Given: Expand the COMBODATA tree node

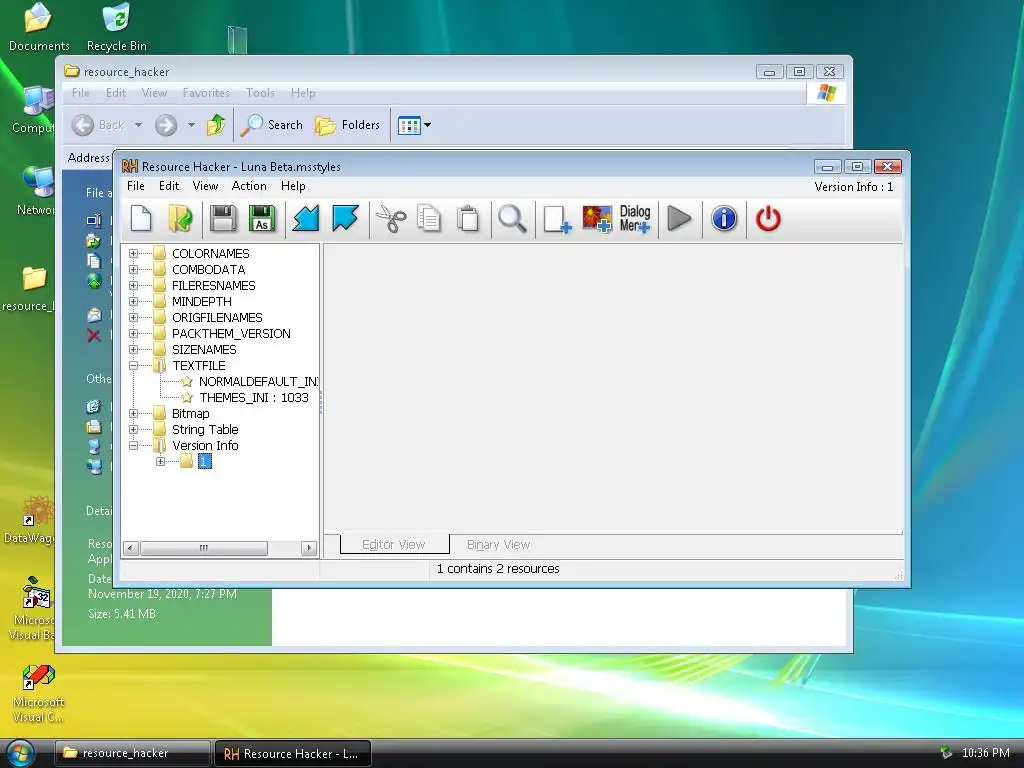Looking at the screenshot, I should point(133,269).
